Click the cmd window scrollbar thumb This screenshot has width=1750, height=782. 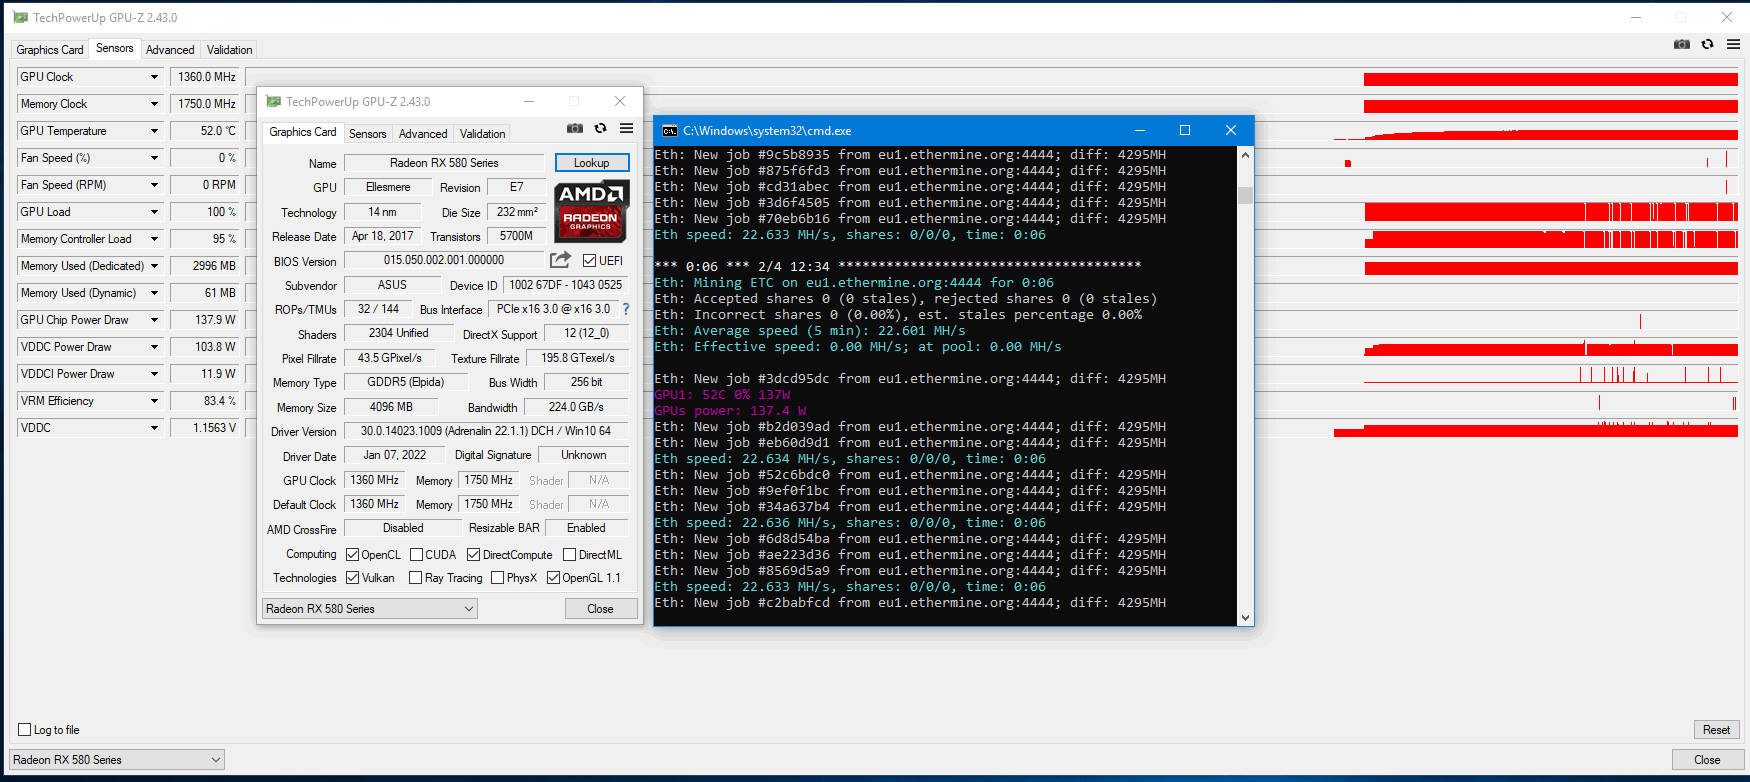pyautogui.click(x=1245, y=195)
